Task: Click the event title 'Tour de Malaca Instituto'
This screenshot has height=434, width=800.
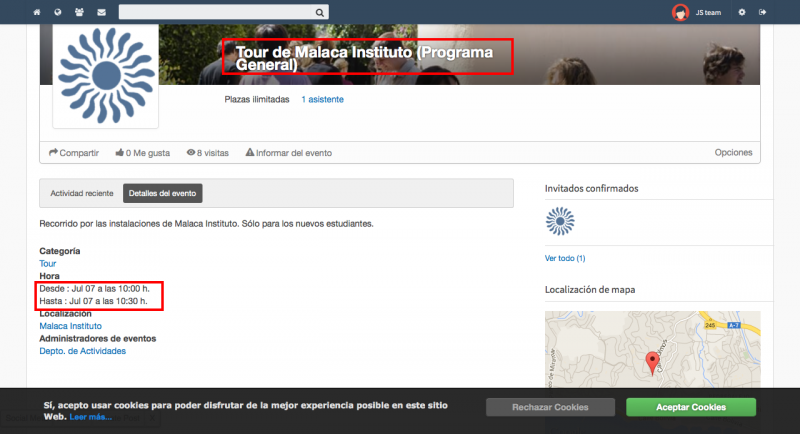Action: (x=364, y=58)
